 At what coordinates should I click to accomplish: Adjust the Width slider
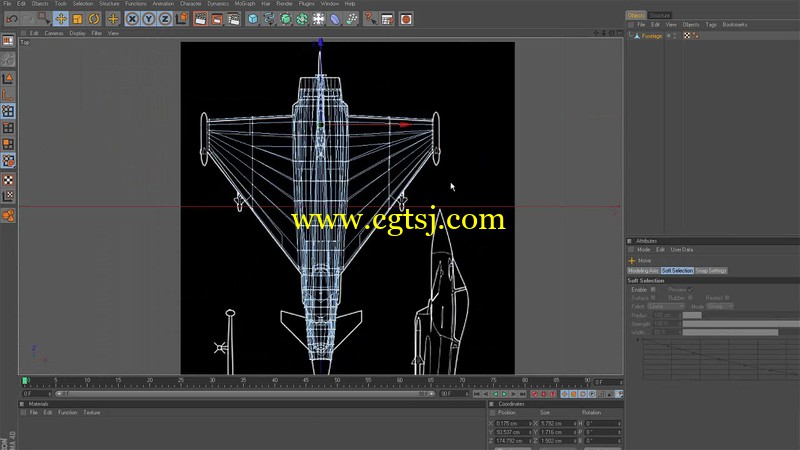coord(741,333)
